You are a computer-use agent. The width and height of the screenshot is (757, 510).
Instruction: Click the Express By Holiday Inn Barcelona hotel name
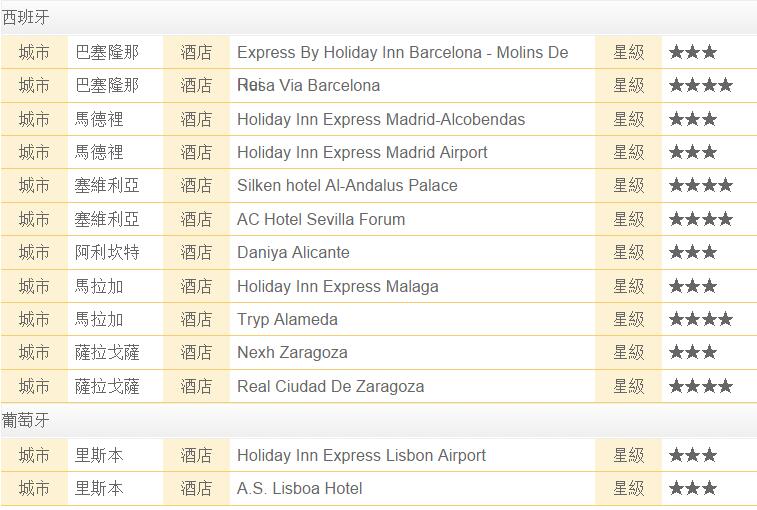[403, 52]
